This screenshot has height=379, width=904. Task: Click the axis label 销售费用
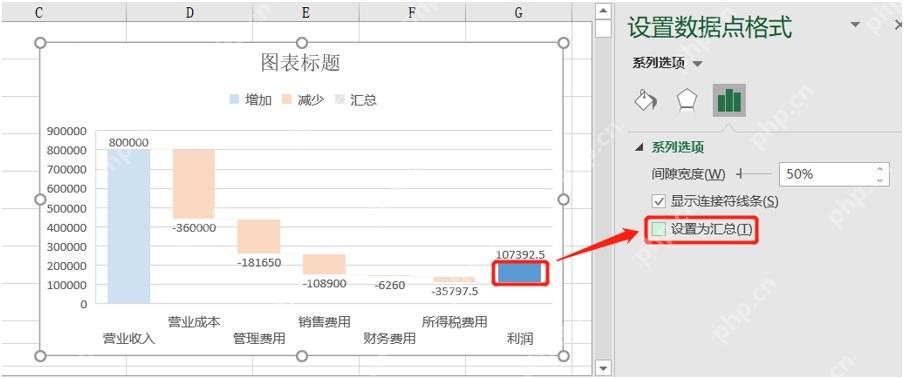pos(324,321)
